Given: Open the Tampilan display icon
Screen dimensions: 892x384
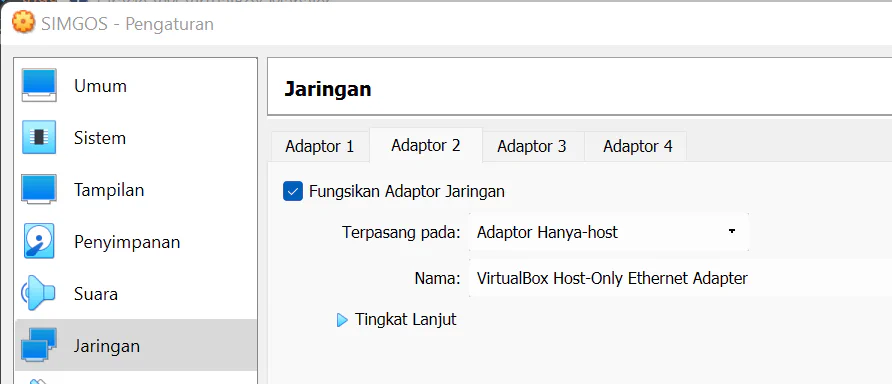Looking at the screenshot, I should (x=39, y=189).
